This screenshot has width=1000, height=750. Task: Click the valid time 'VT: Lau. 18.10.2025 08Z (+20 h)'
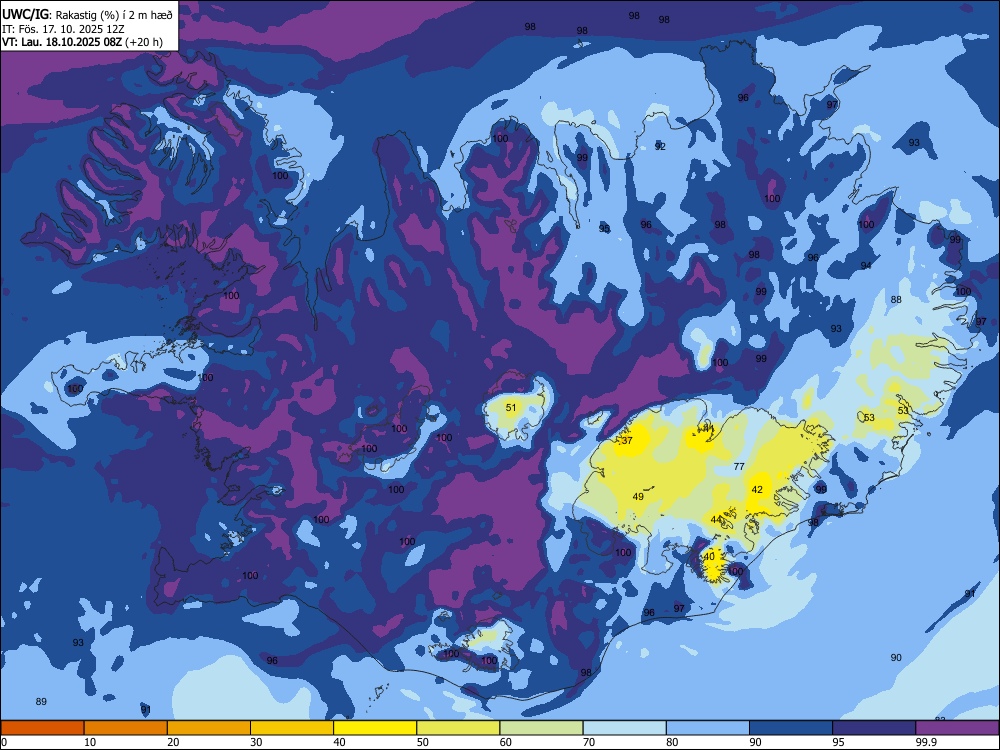click(x=82, y=42)
